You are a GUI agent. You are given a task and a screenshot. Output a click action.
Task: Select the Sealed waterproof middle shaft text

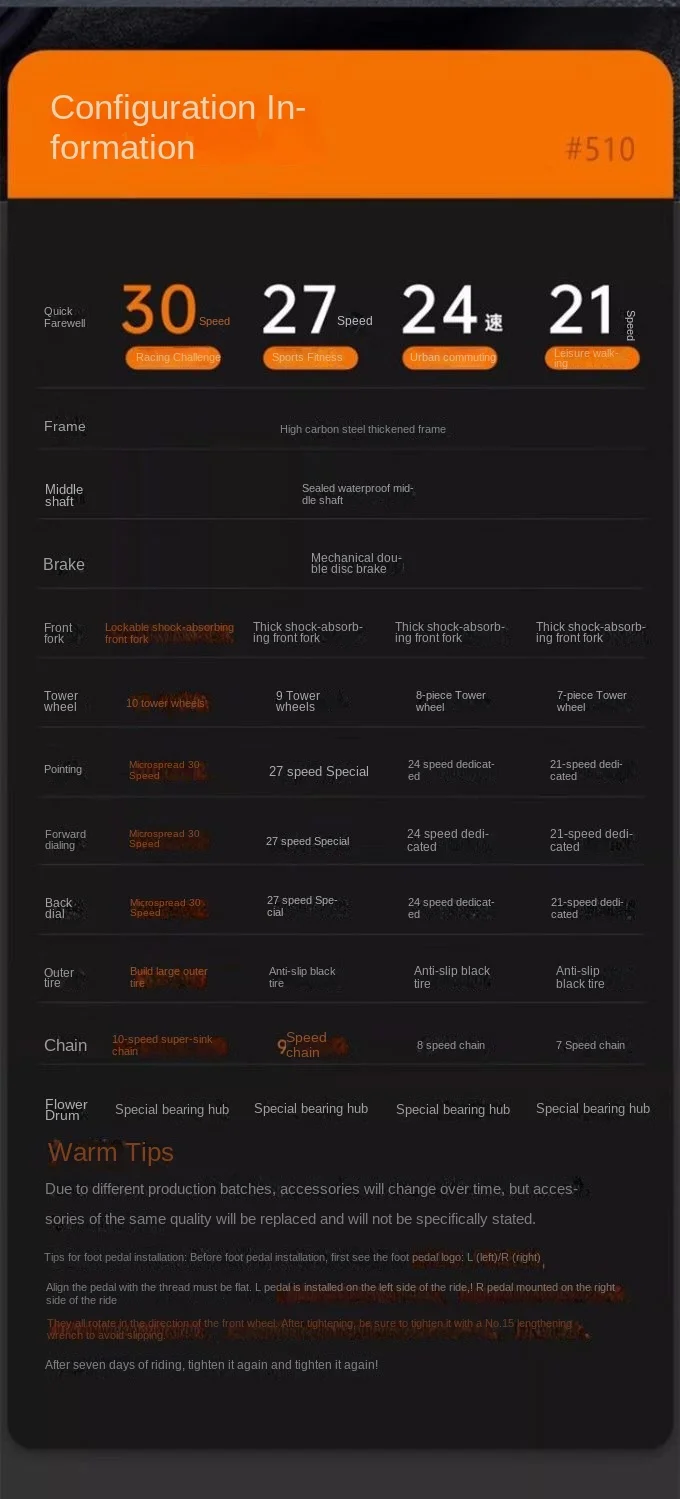click(x=357, y=494)
